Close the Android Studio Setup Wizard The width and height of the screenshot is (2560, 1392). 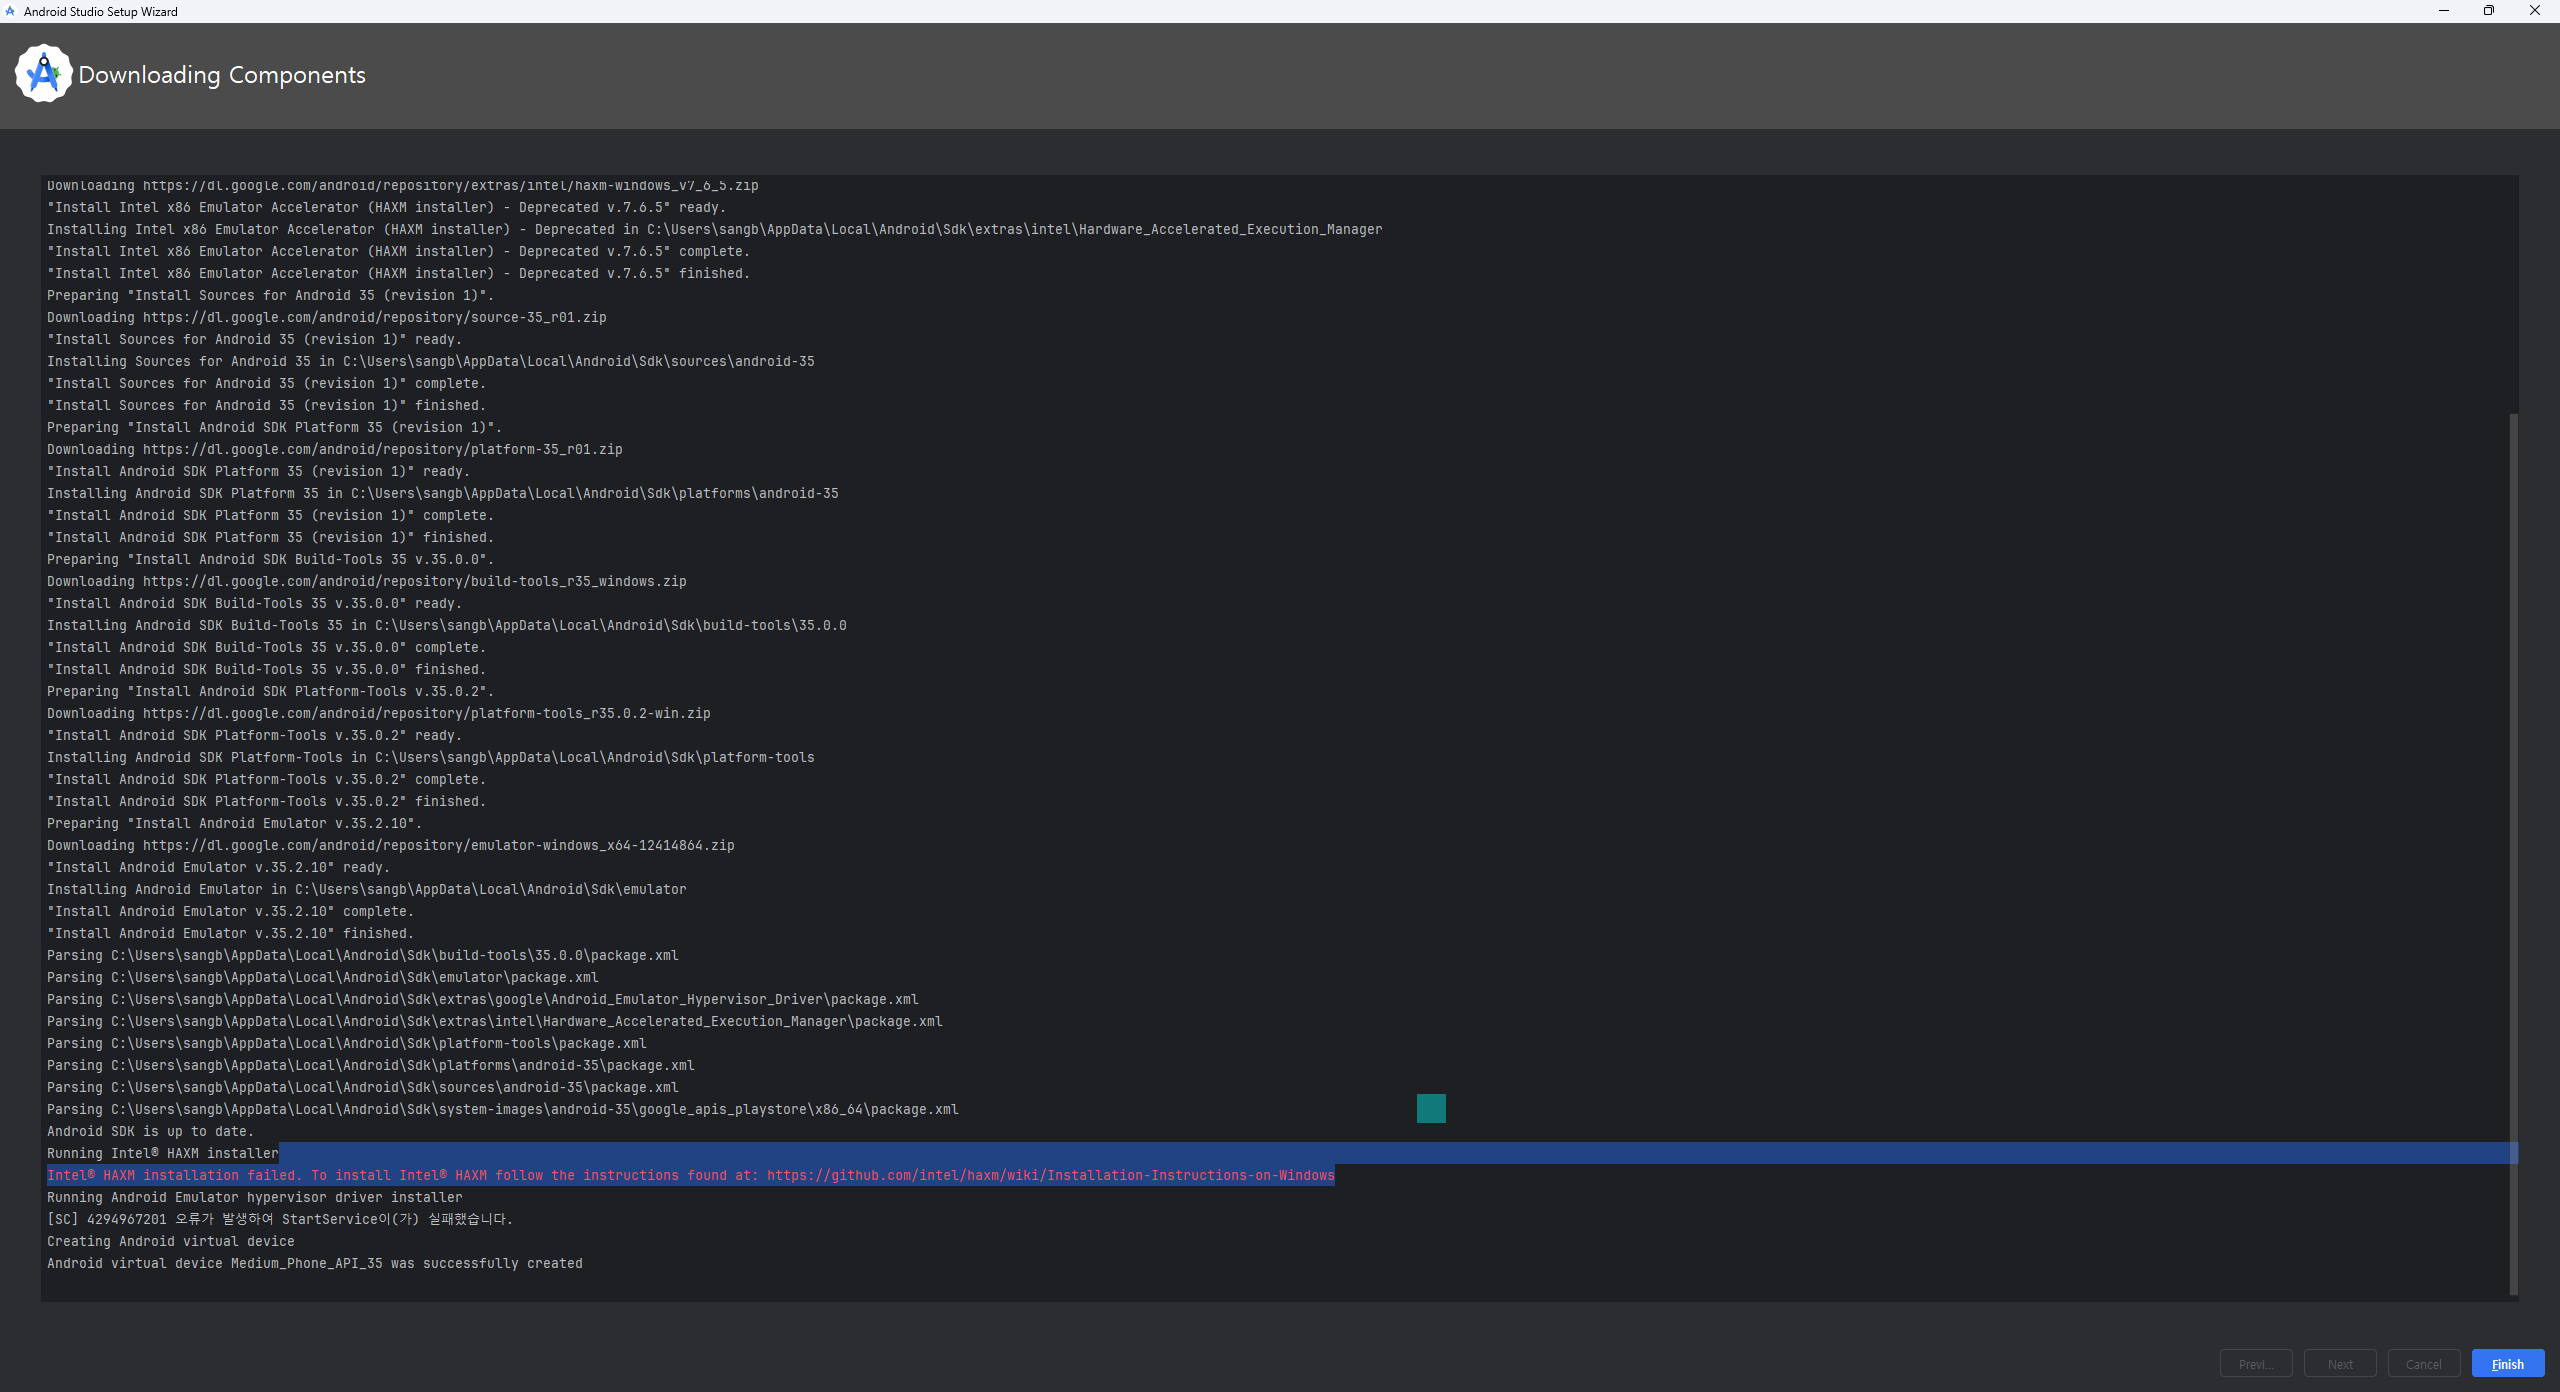[2534, 11]
